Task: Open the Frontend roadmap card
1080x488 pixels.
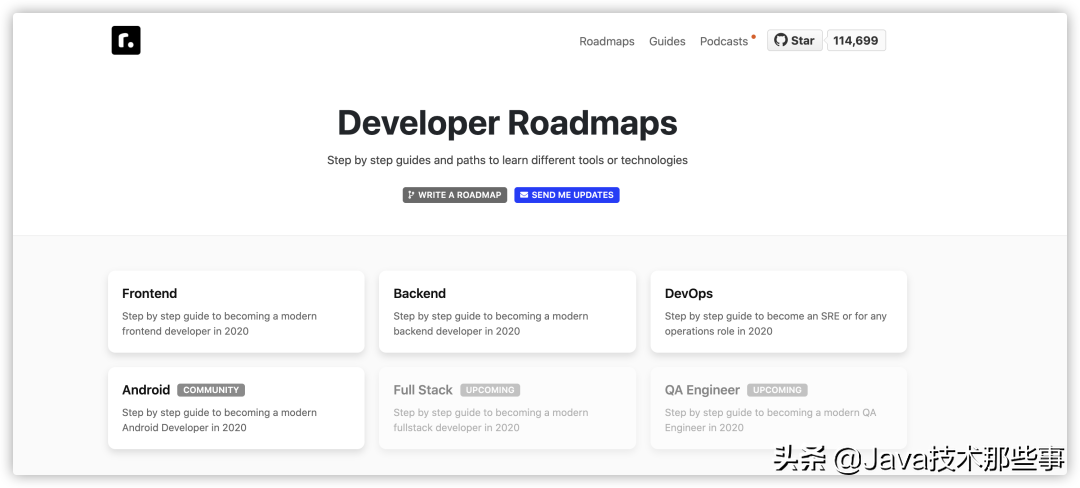Action: [x=236, y=312]
